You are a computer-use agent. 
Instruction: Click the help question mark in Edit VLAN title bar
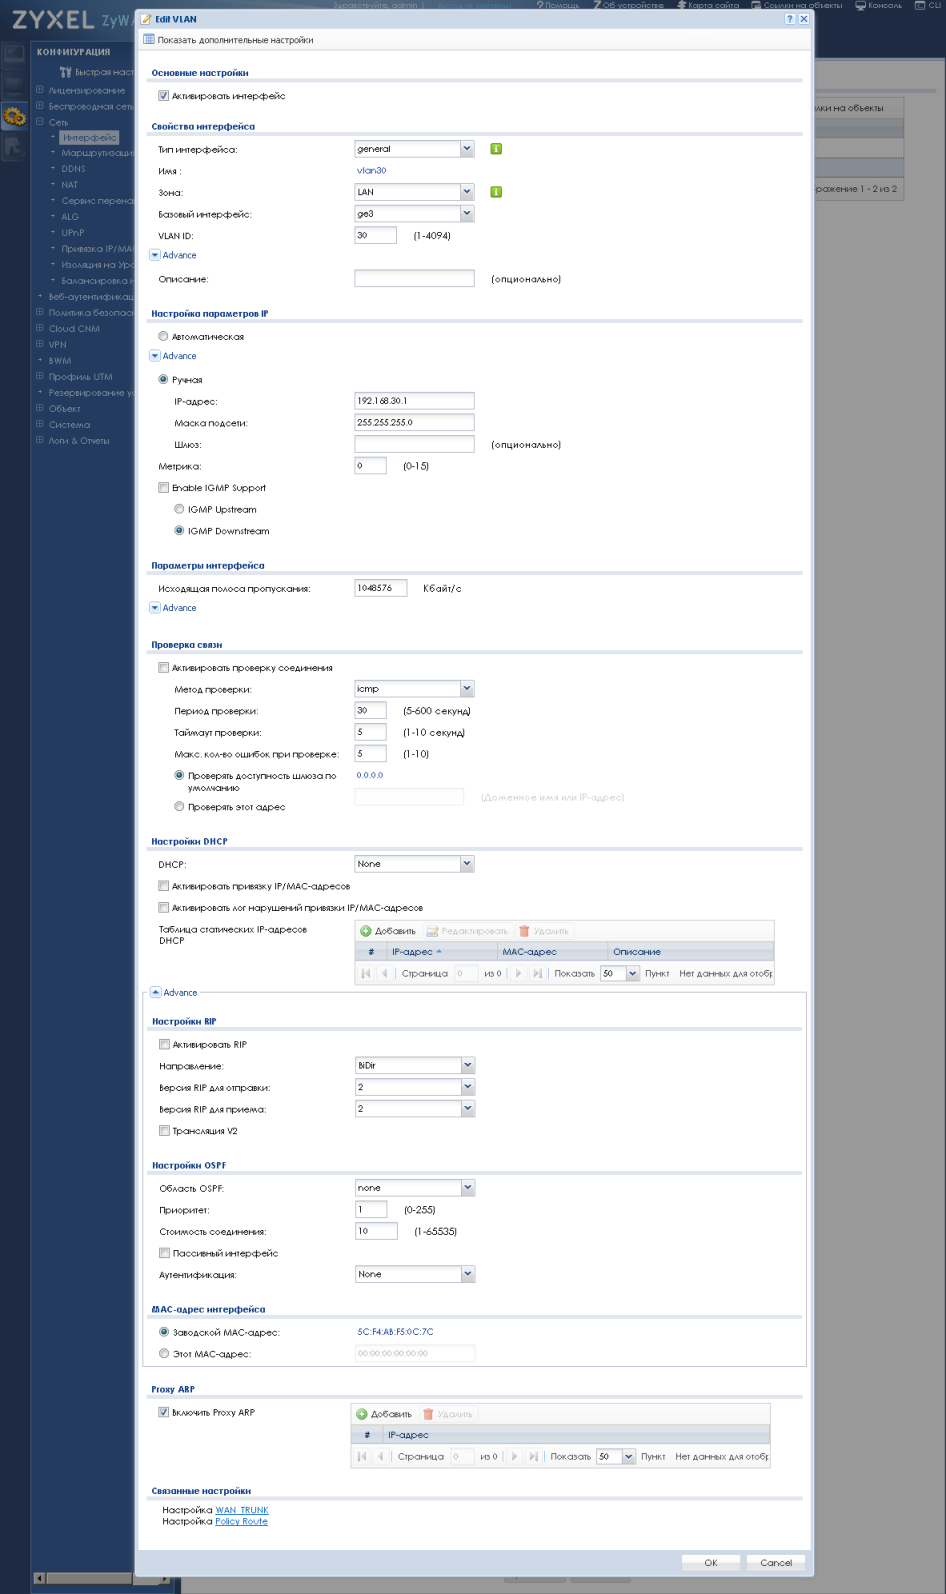click(x=790, y=19)
